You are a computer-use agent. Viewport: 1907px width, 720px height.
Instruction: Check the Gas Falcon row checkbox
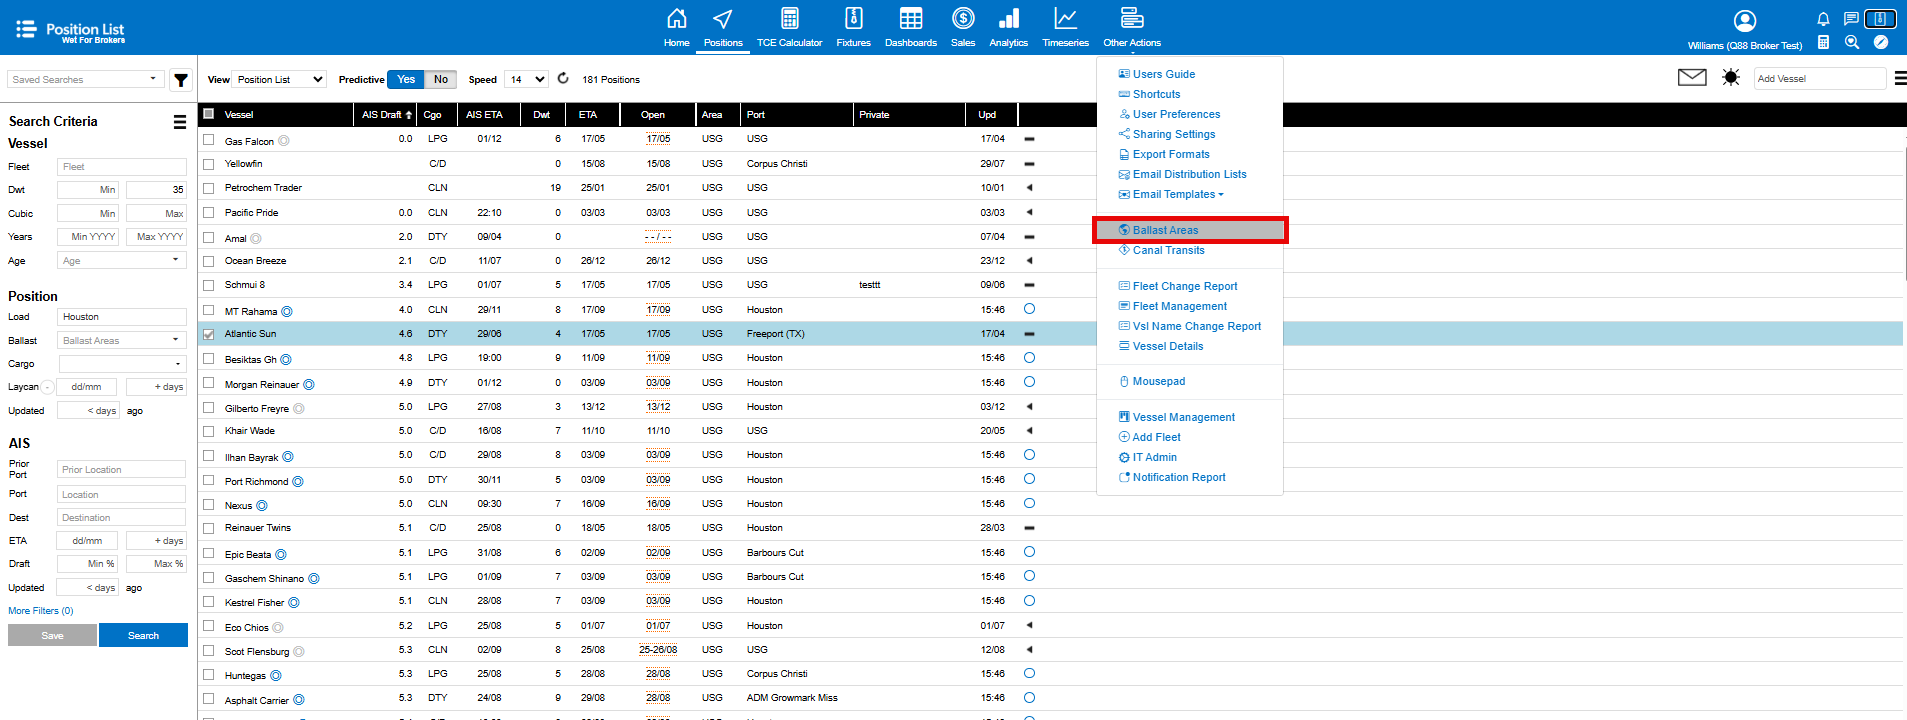[x=209, y=140]
